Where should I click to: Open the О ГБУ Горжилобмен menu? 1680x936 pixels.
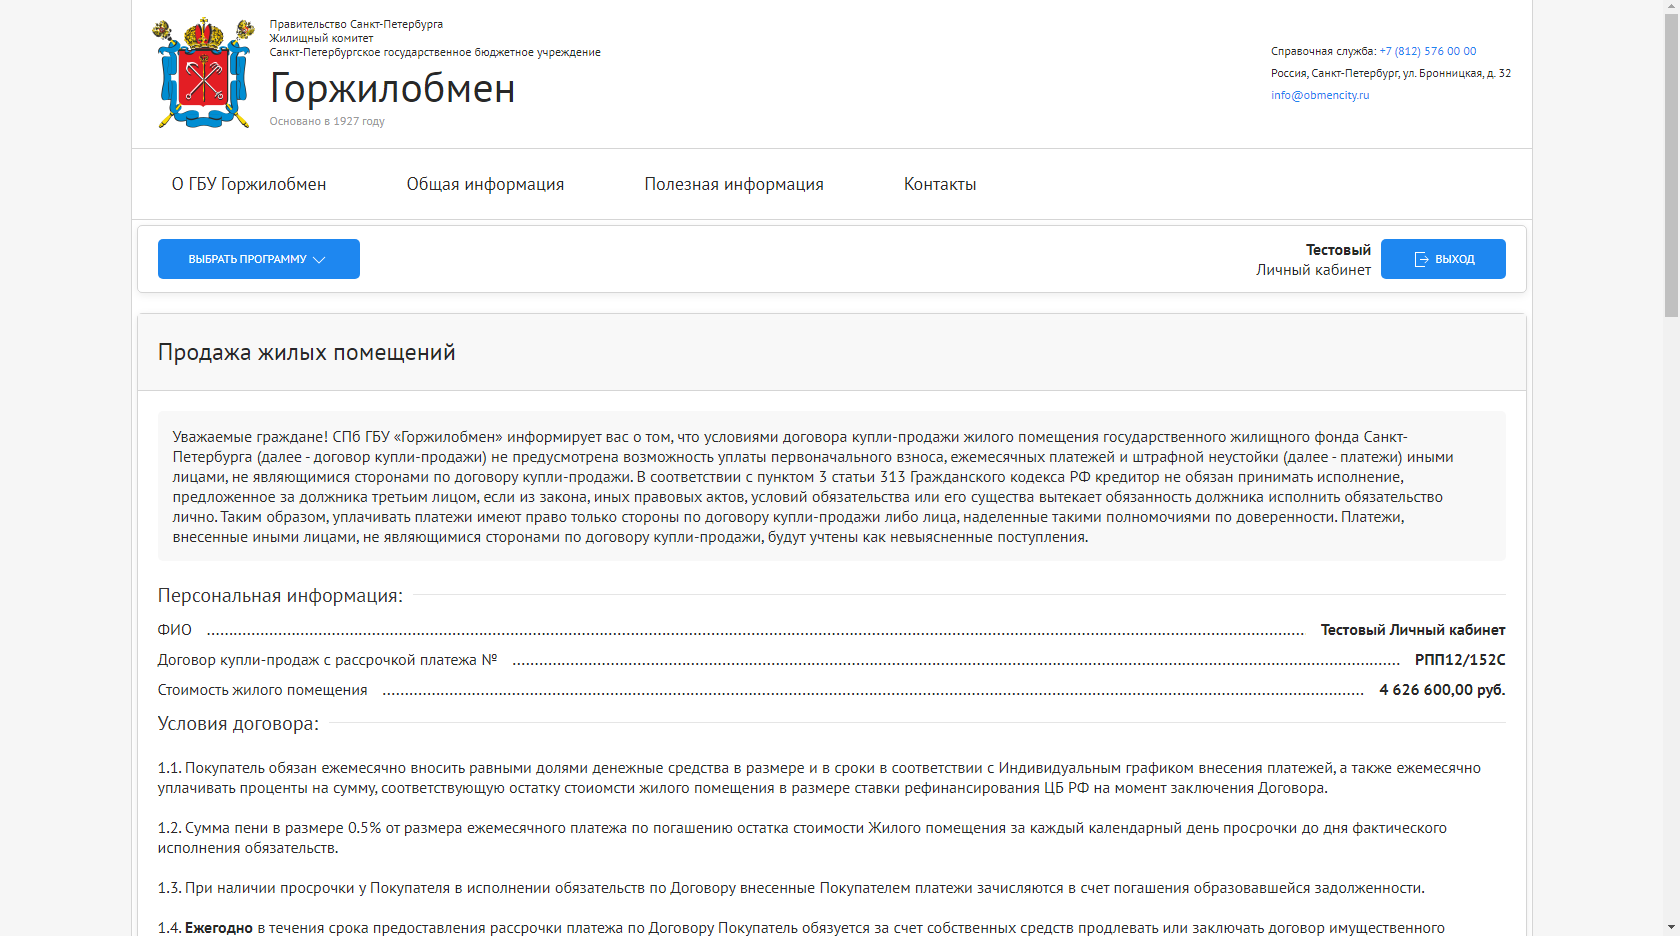(x=249, y=184)
